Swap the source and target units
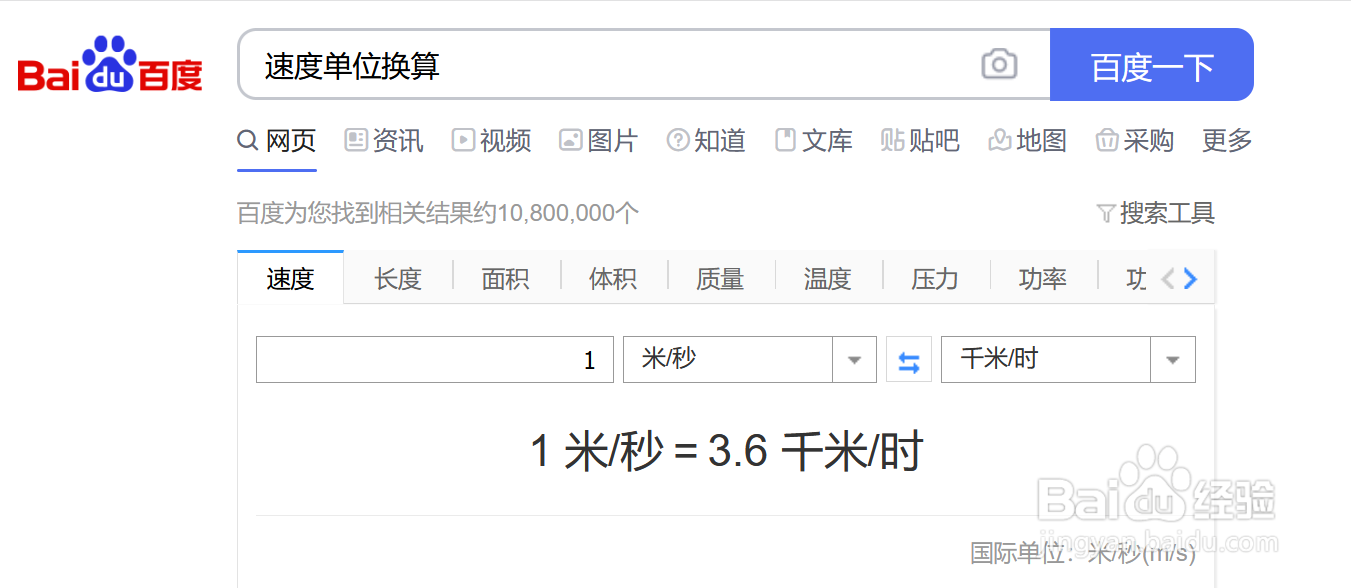The width and height of the screenshot is (1351, 588). coord(909,360)
